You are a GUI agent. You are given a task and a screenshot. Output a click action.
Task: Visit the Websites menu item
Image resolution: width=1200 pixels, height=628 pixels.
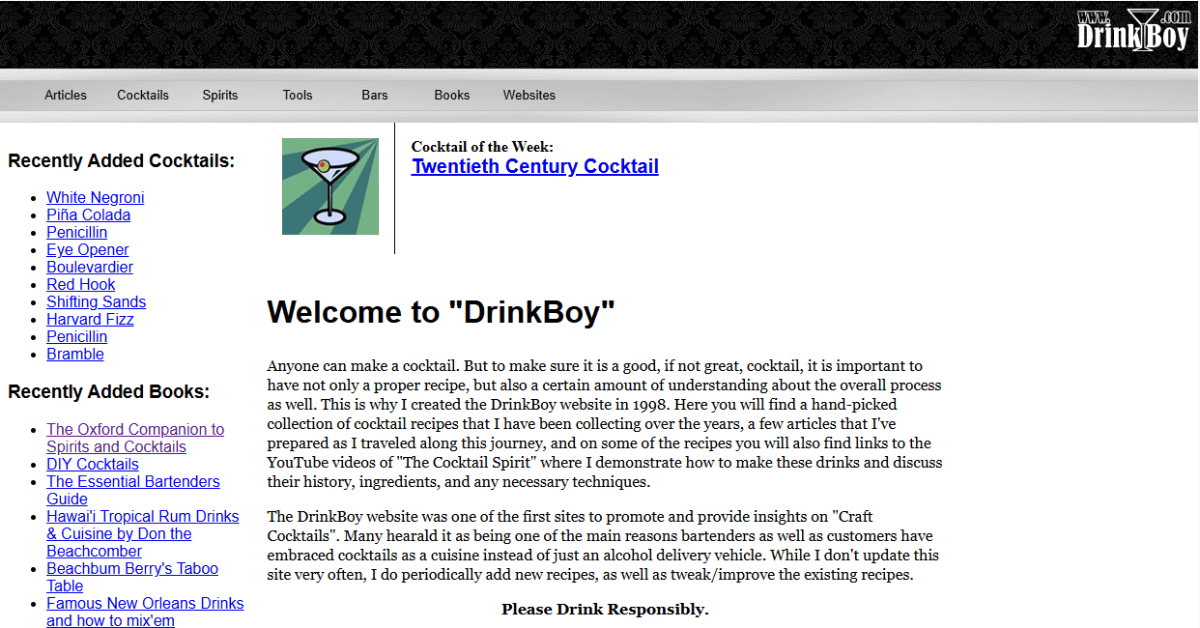[529, 95]
